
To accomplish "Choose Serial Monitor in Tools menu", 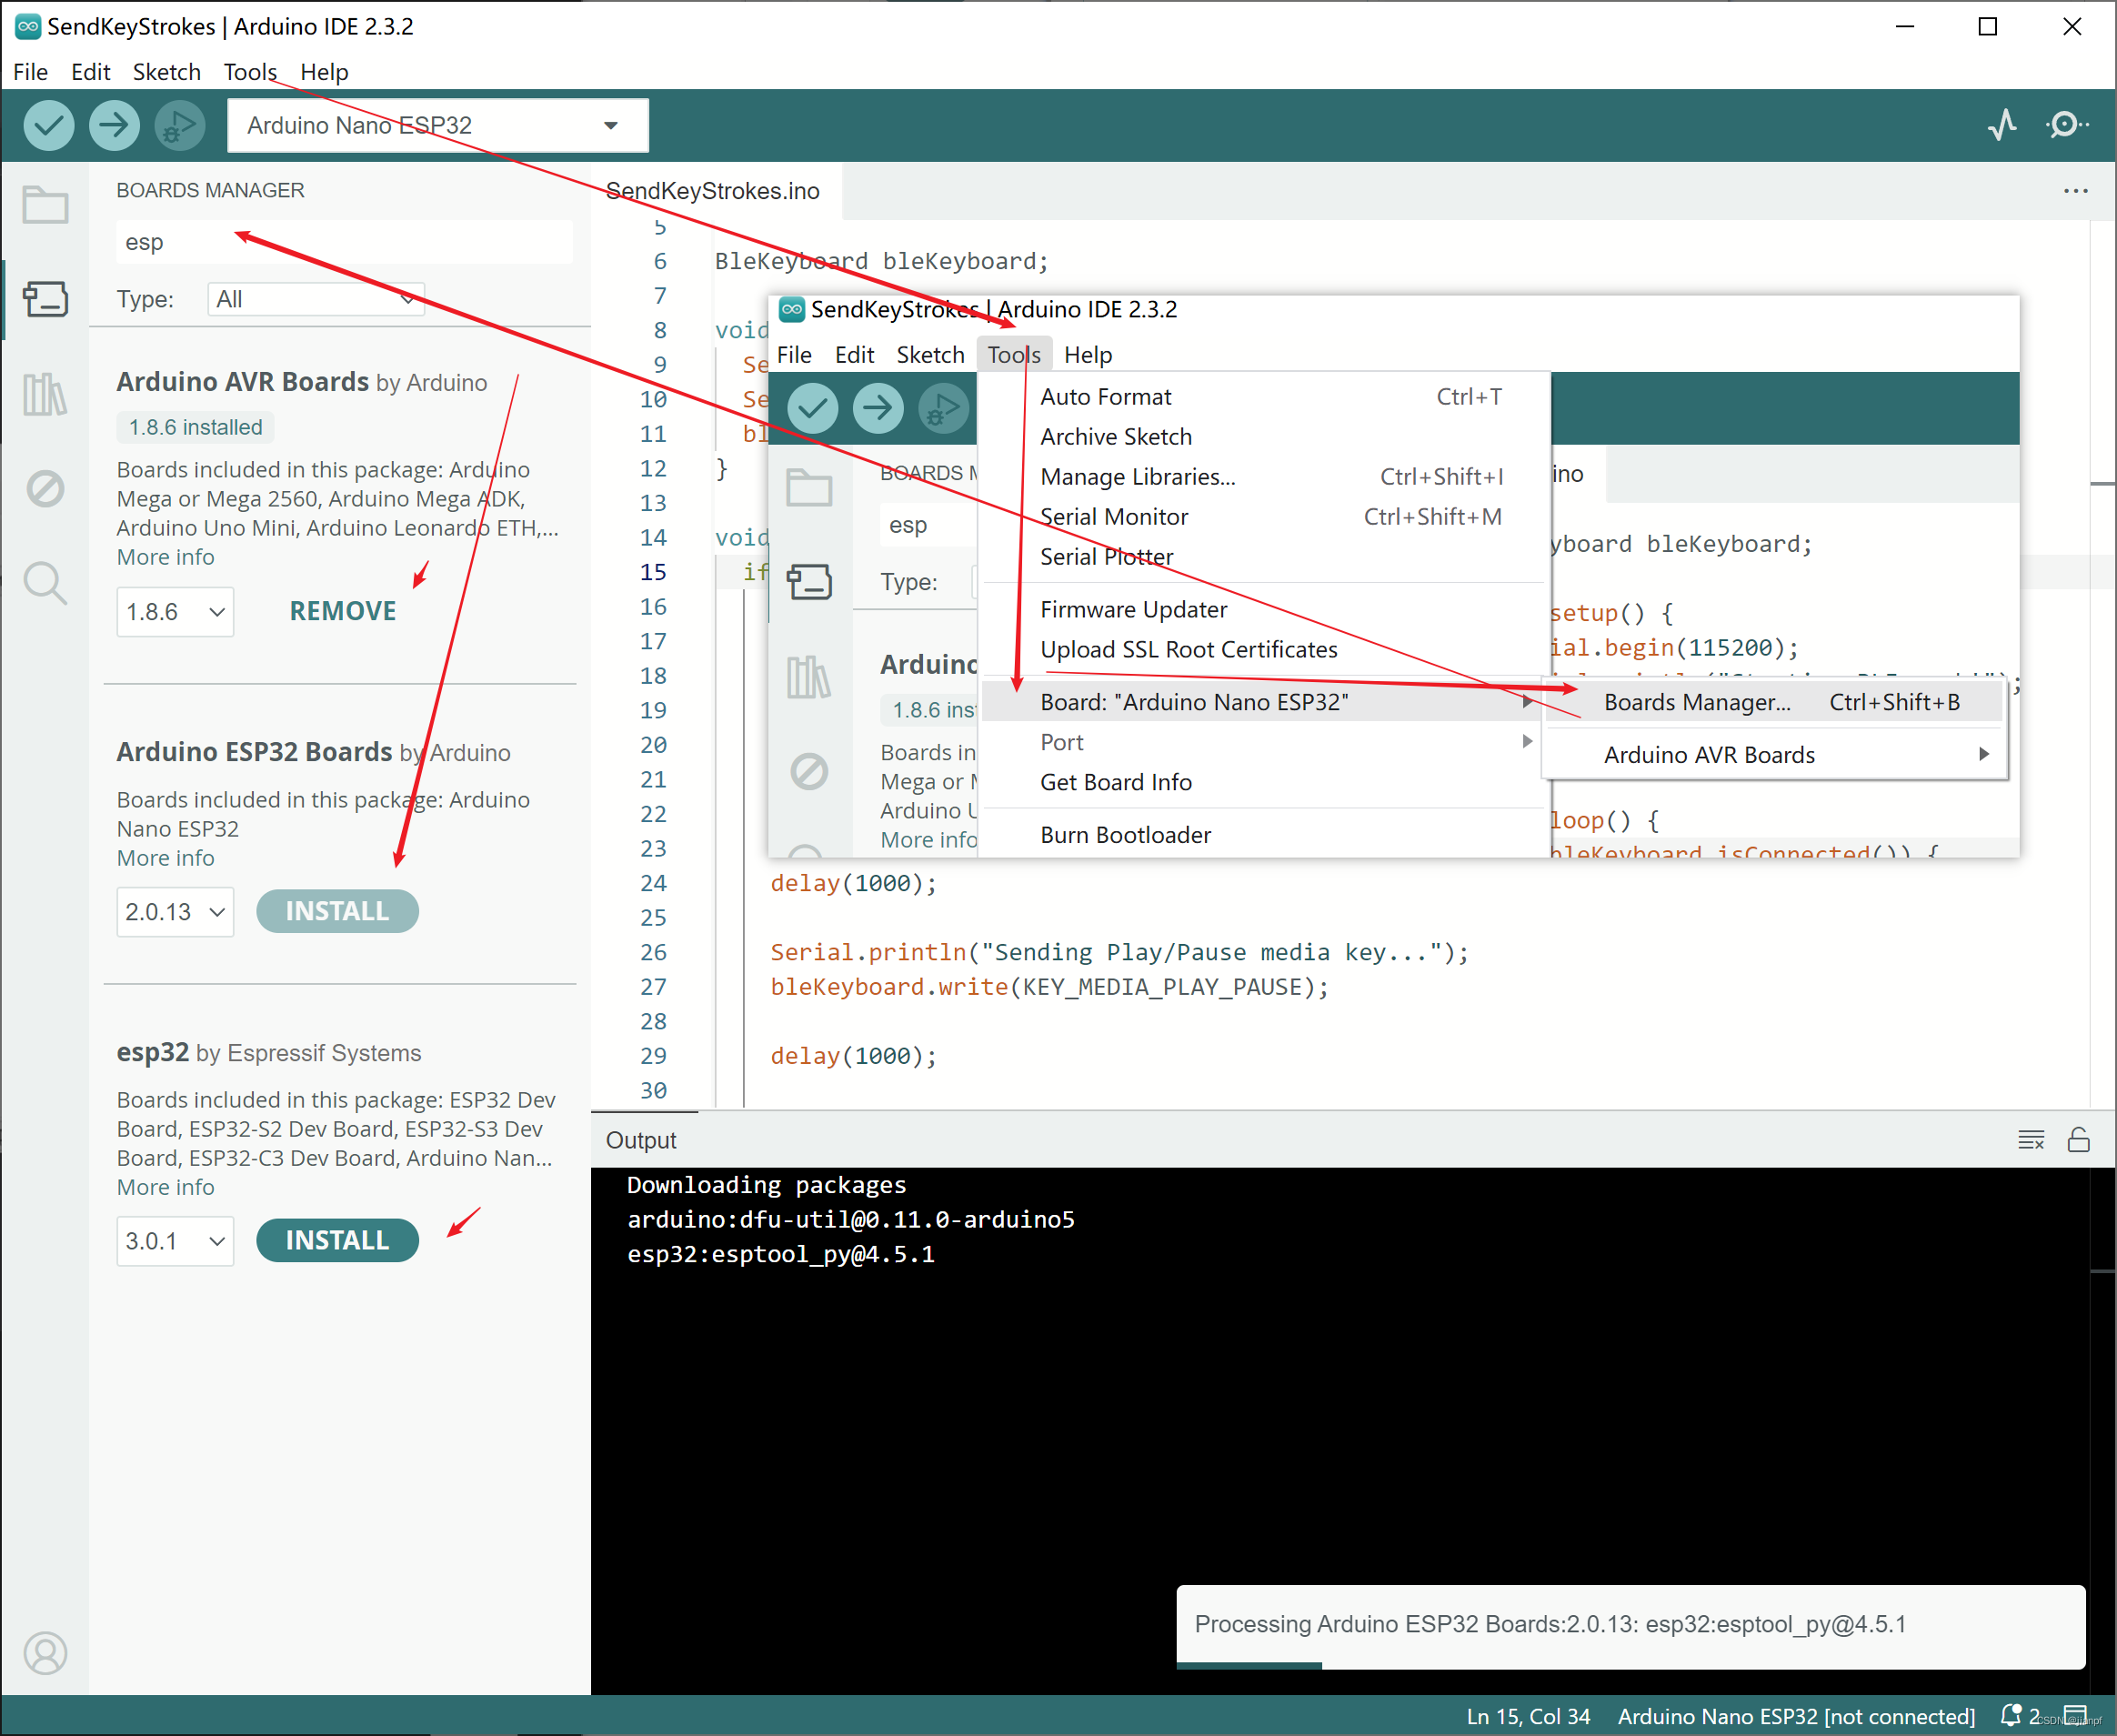I will [x=1263, y=517].
